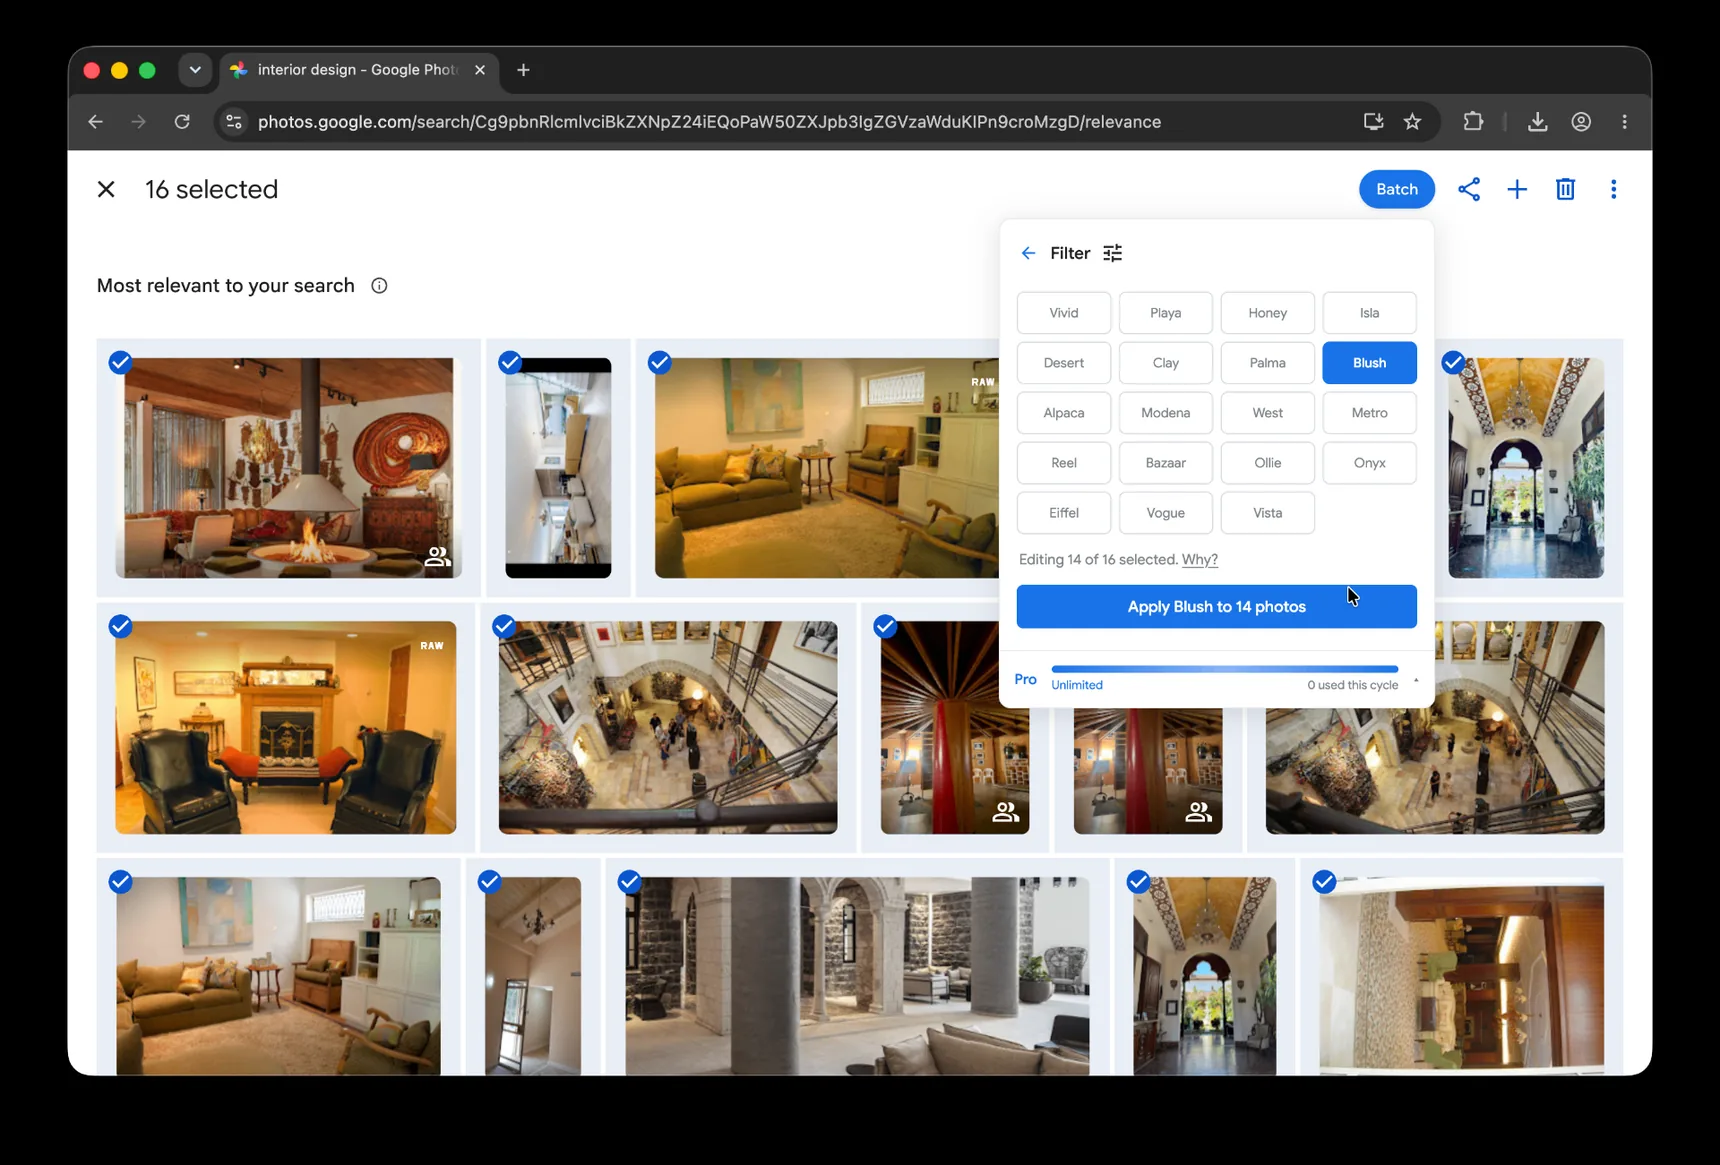Deselect the narrow kitchen photo checkbox
The height and width of the screenshot is (1165, 1720).
(510, 362)
